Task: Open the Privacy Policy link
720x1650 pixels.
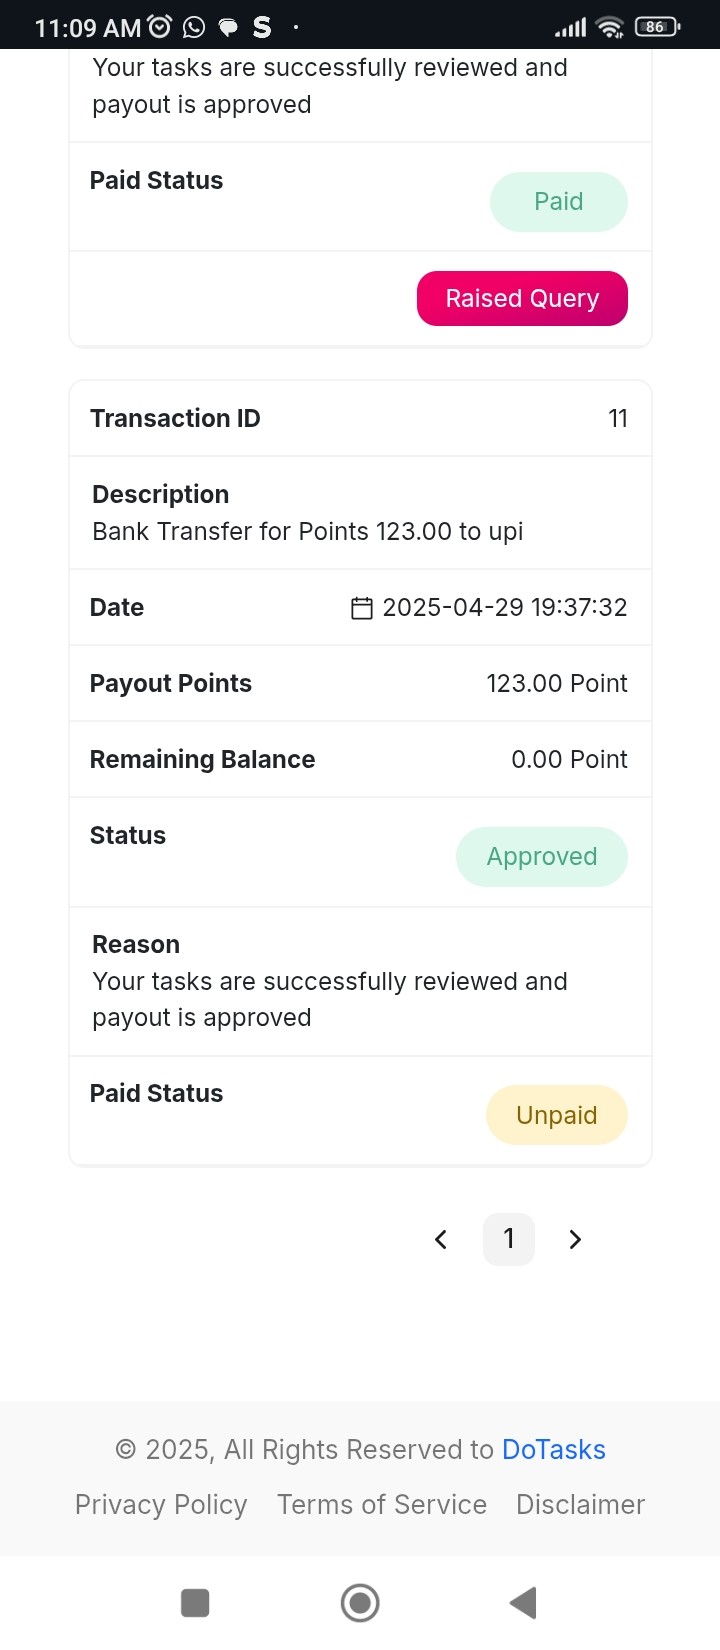Action: [161, 1505]
